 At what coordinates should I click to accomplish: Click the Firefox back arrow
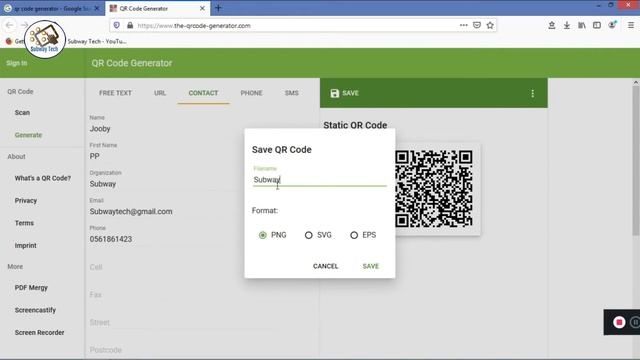[x=9, y=25]
